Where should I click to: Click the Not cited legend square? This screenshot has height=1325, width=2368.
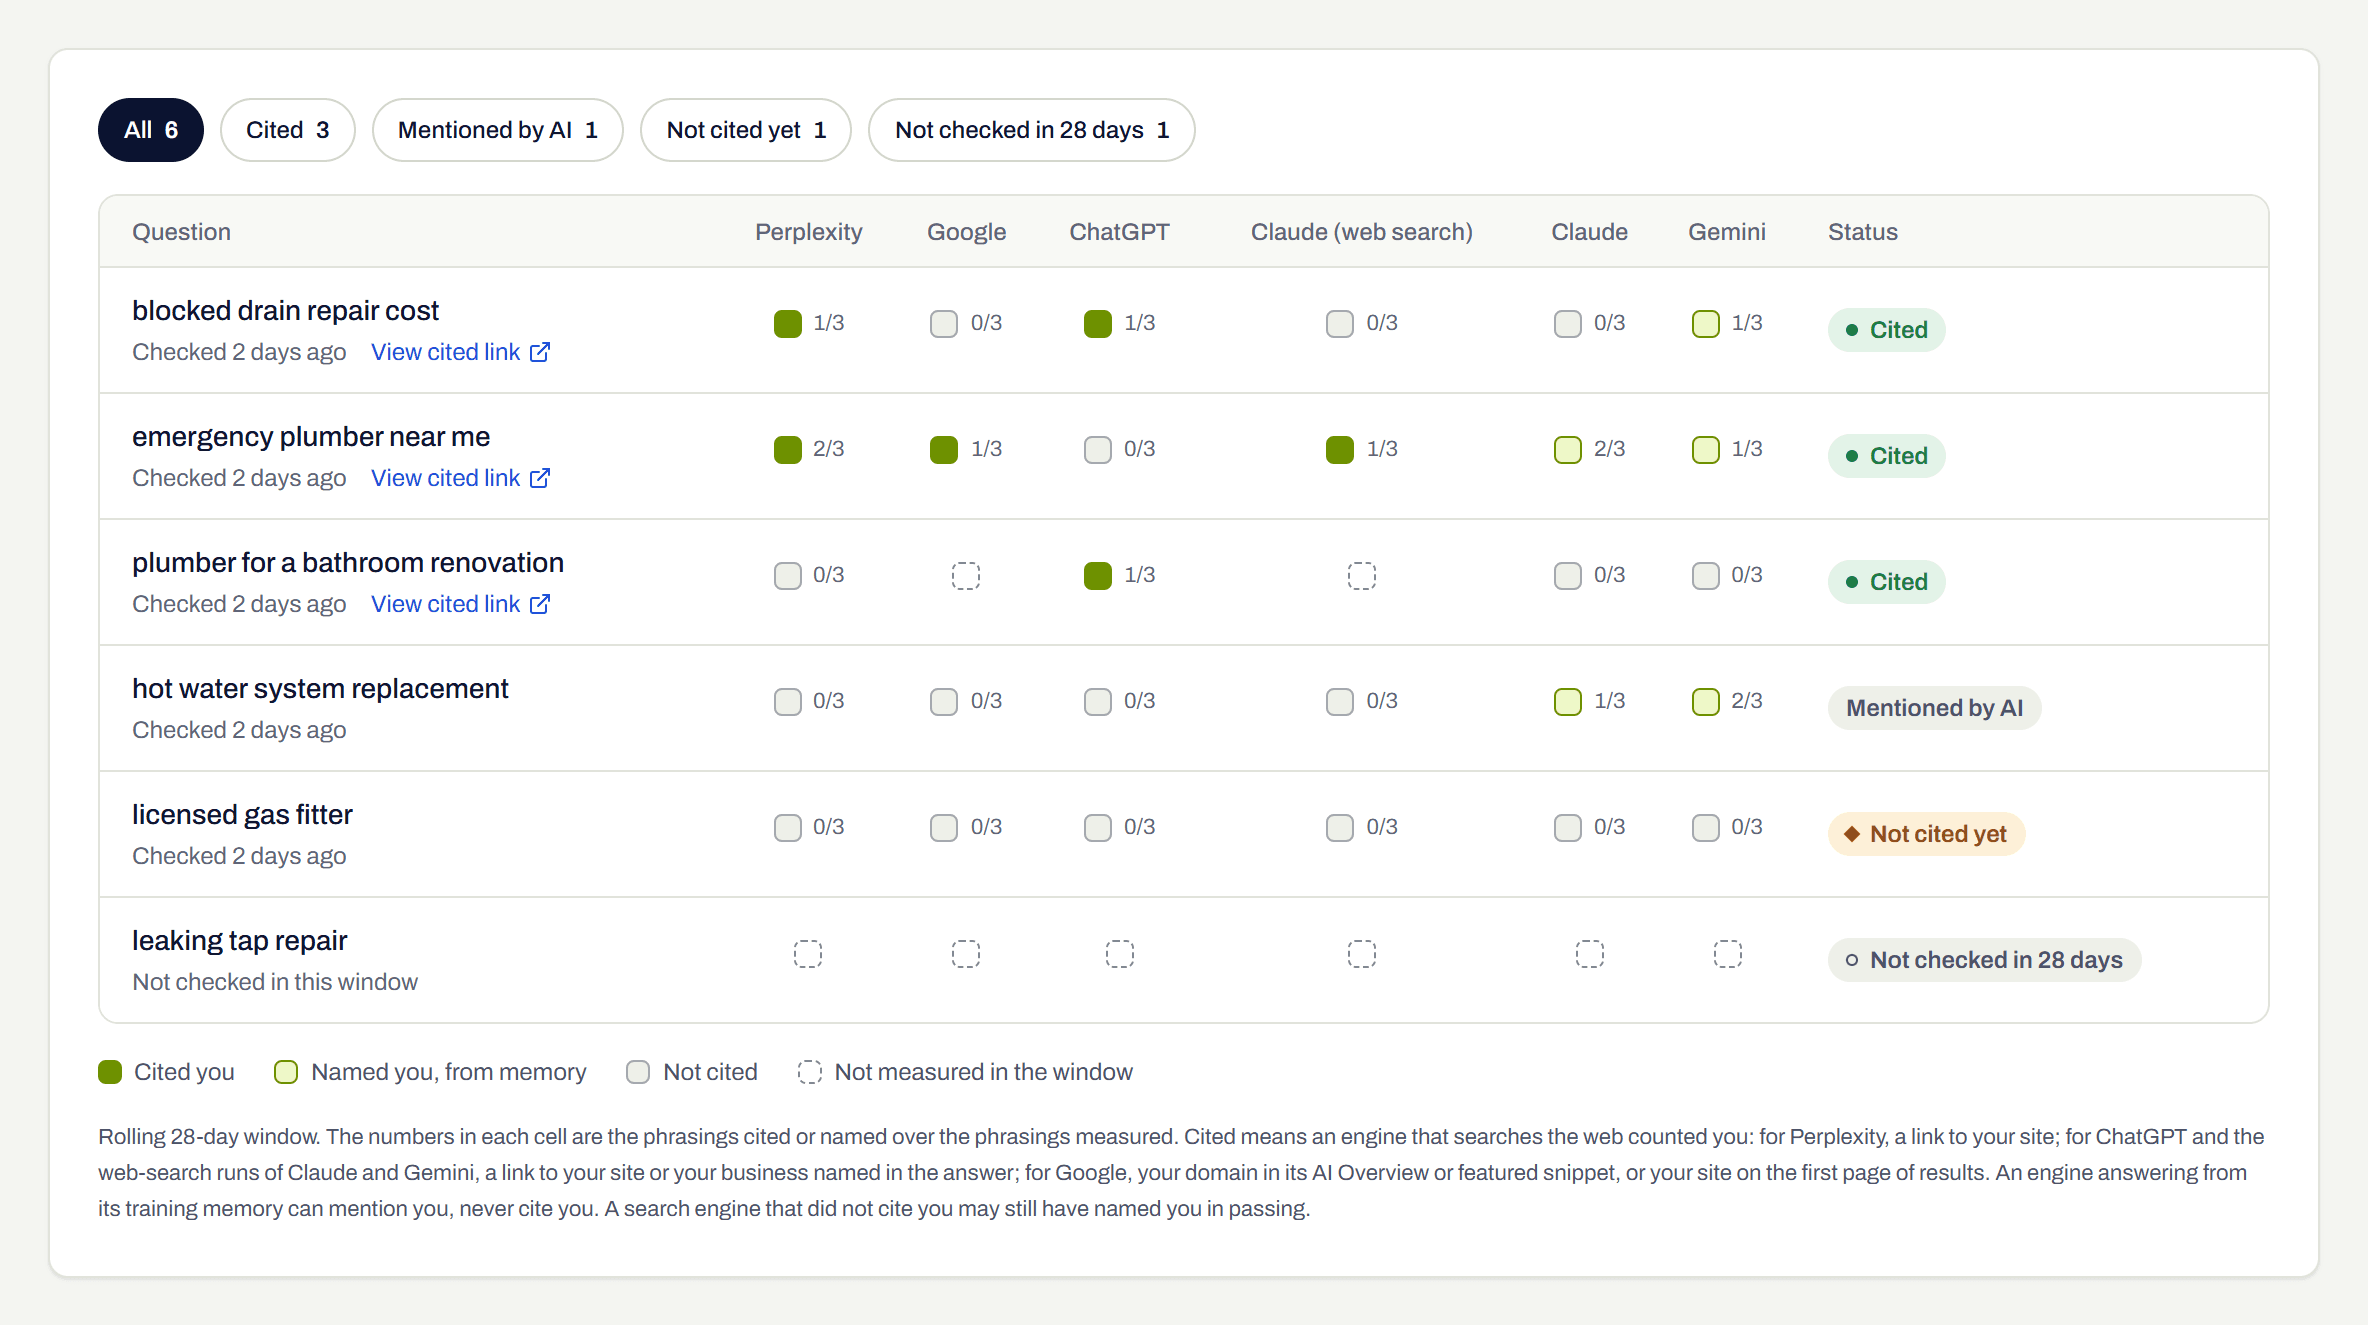[638, 1072]
